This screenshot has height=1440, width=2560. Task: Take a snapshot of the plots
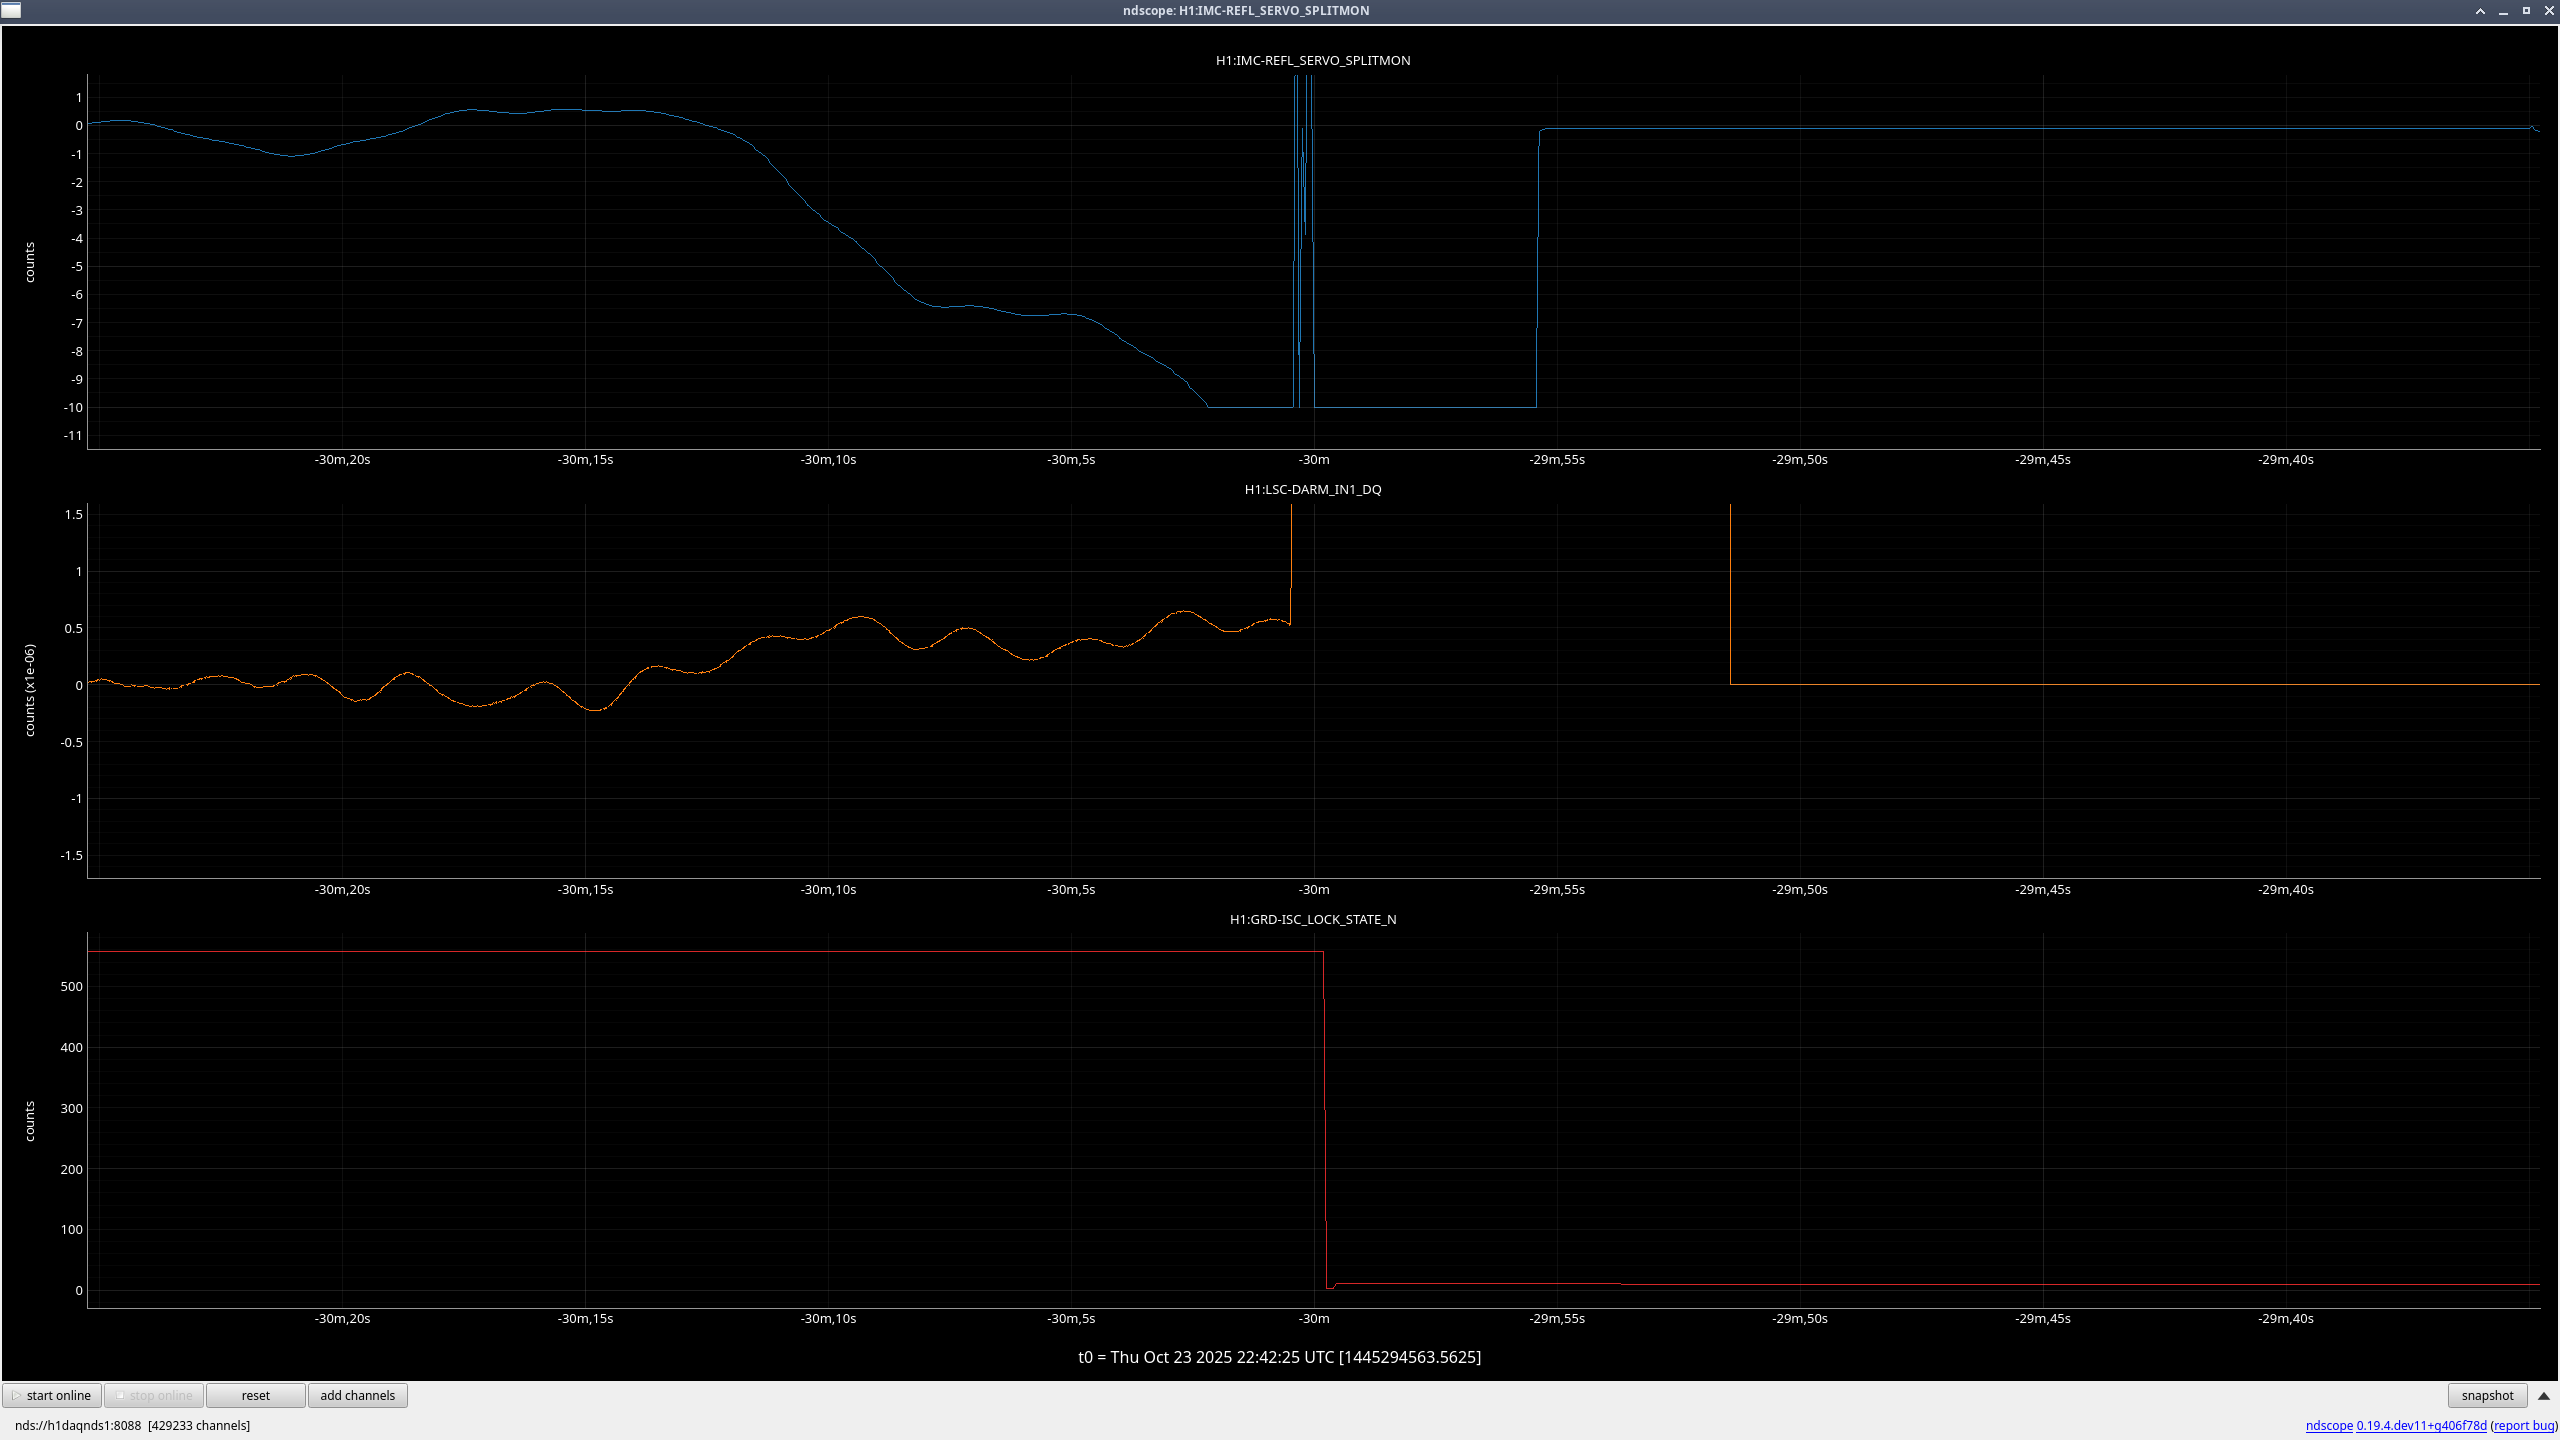click(2486, 1395)
